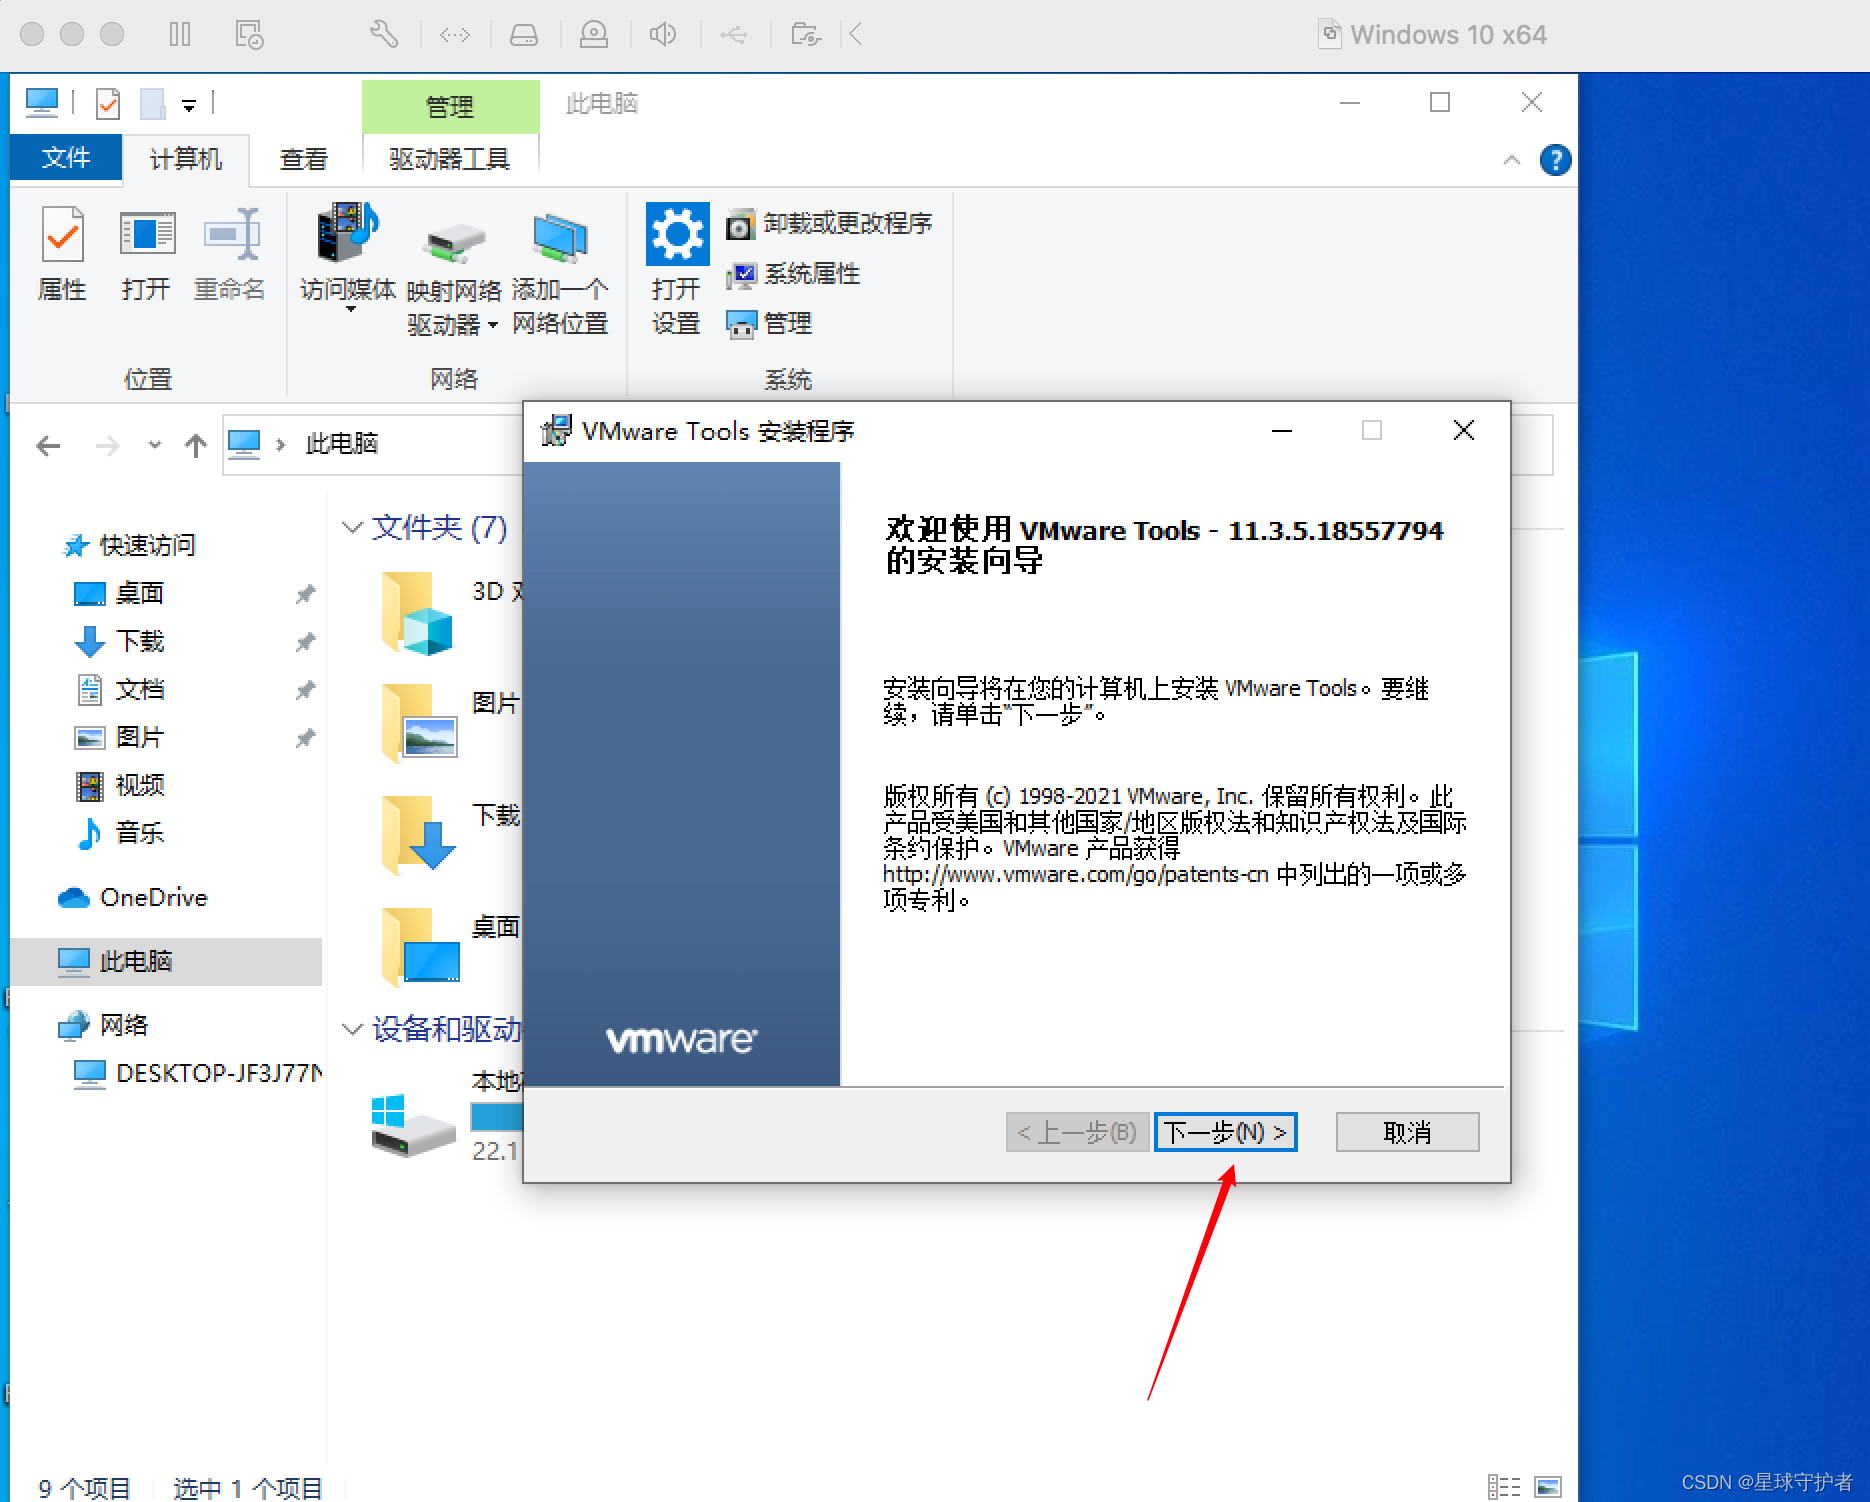Click the collapse toolbar arrow in VMware toolbar
This screenshot has height=1502, width=1870.
tap(856, 35)
